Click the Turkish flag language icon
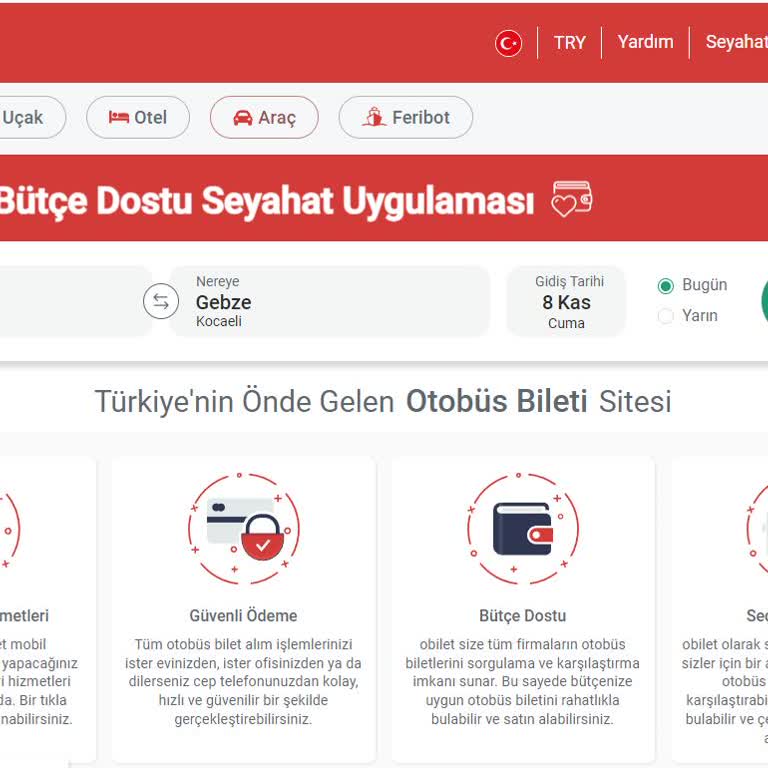The height and width of the screenshot is (768, 768). [508, 43]
